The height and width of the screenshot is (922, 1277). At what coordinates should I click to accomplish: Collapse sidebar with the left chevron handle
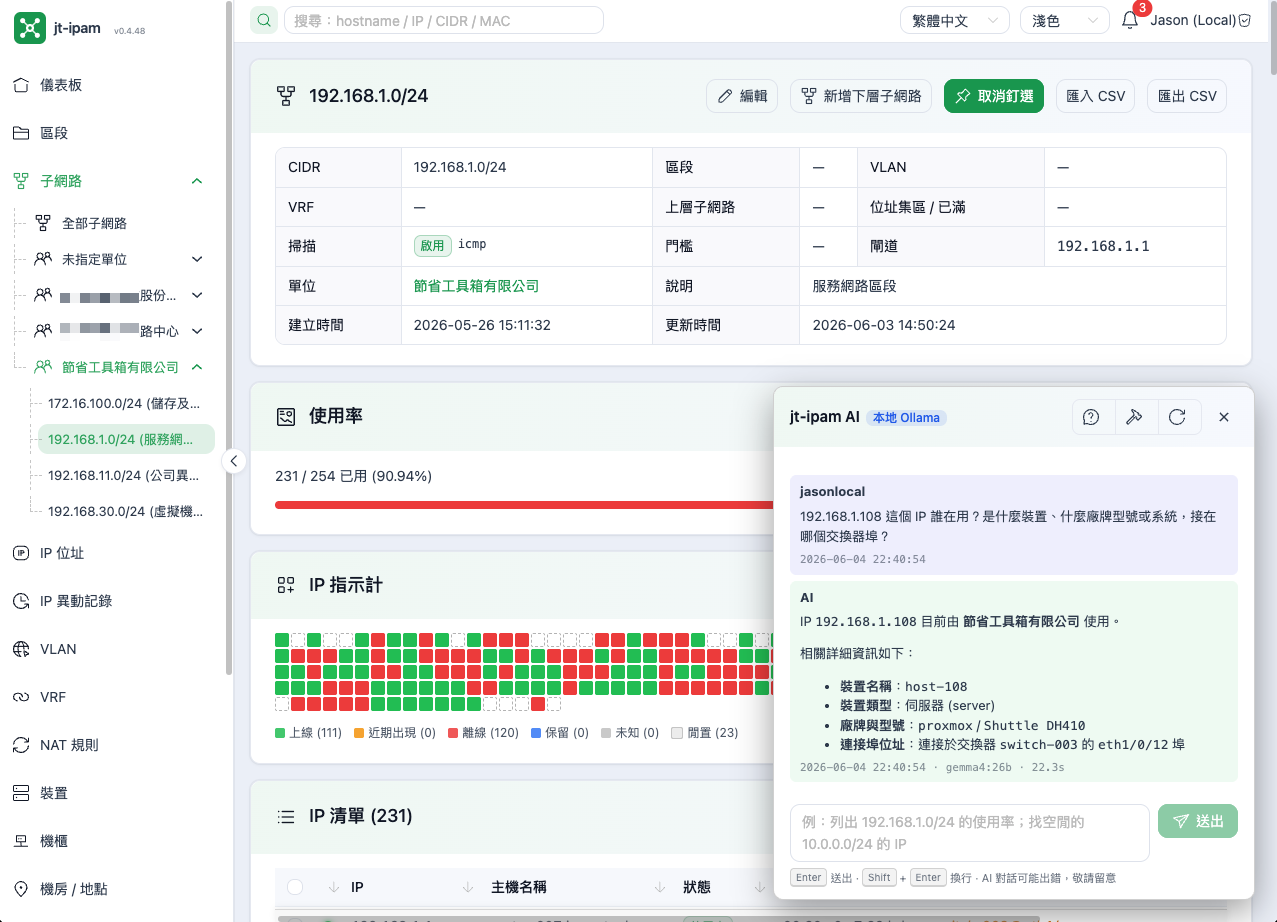233,461
